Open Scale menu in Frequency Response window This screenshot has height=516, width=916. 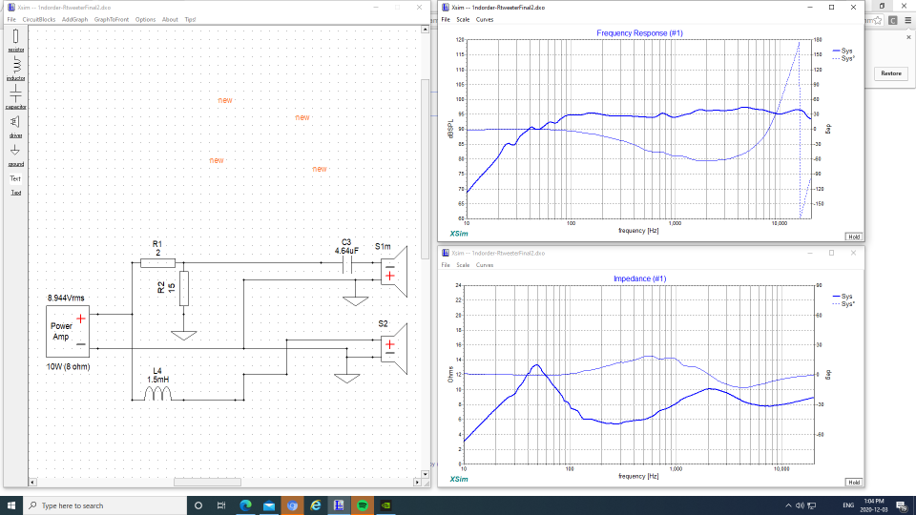(x=463, y=19)
